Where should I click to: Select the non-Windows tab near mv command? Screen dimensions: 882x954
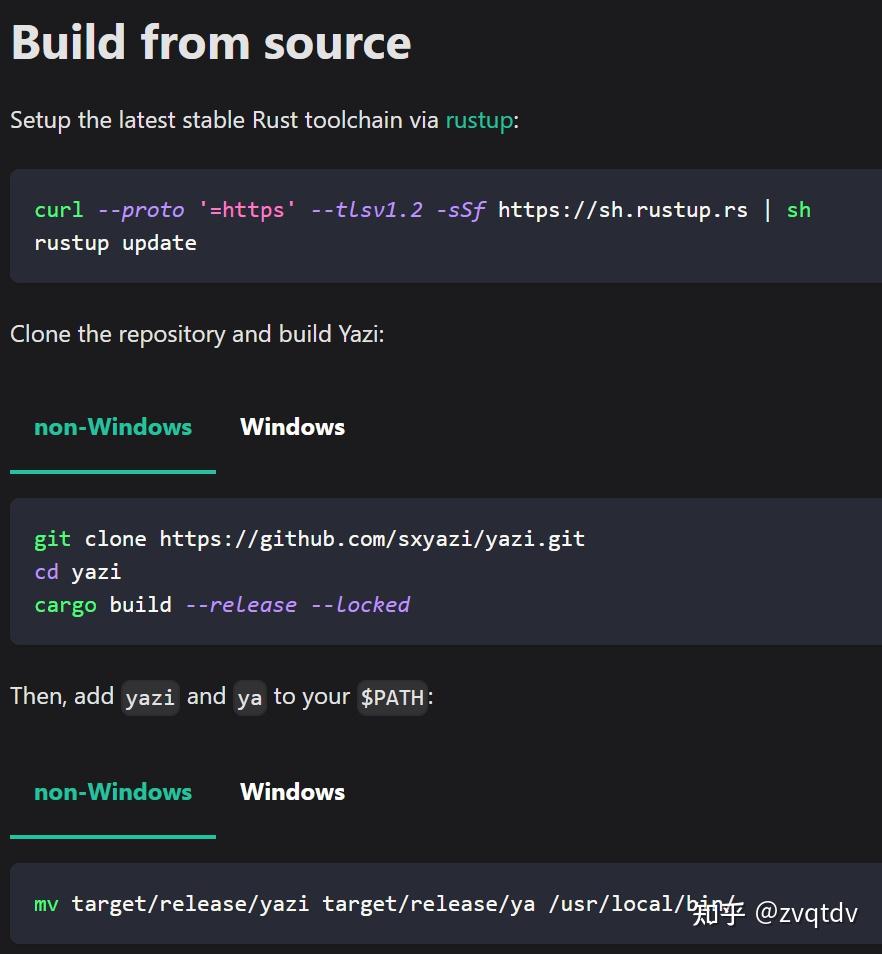tap(113, 792)
